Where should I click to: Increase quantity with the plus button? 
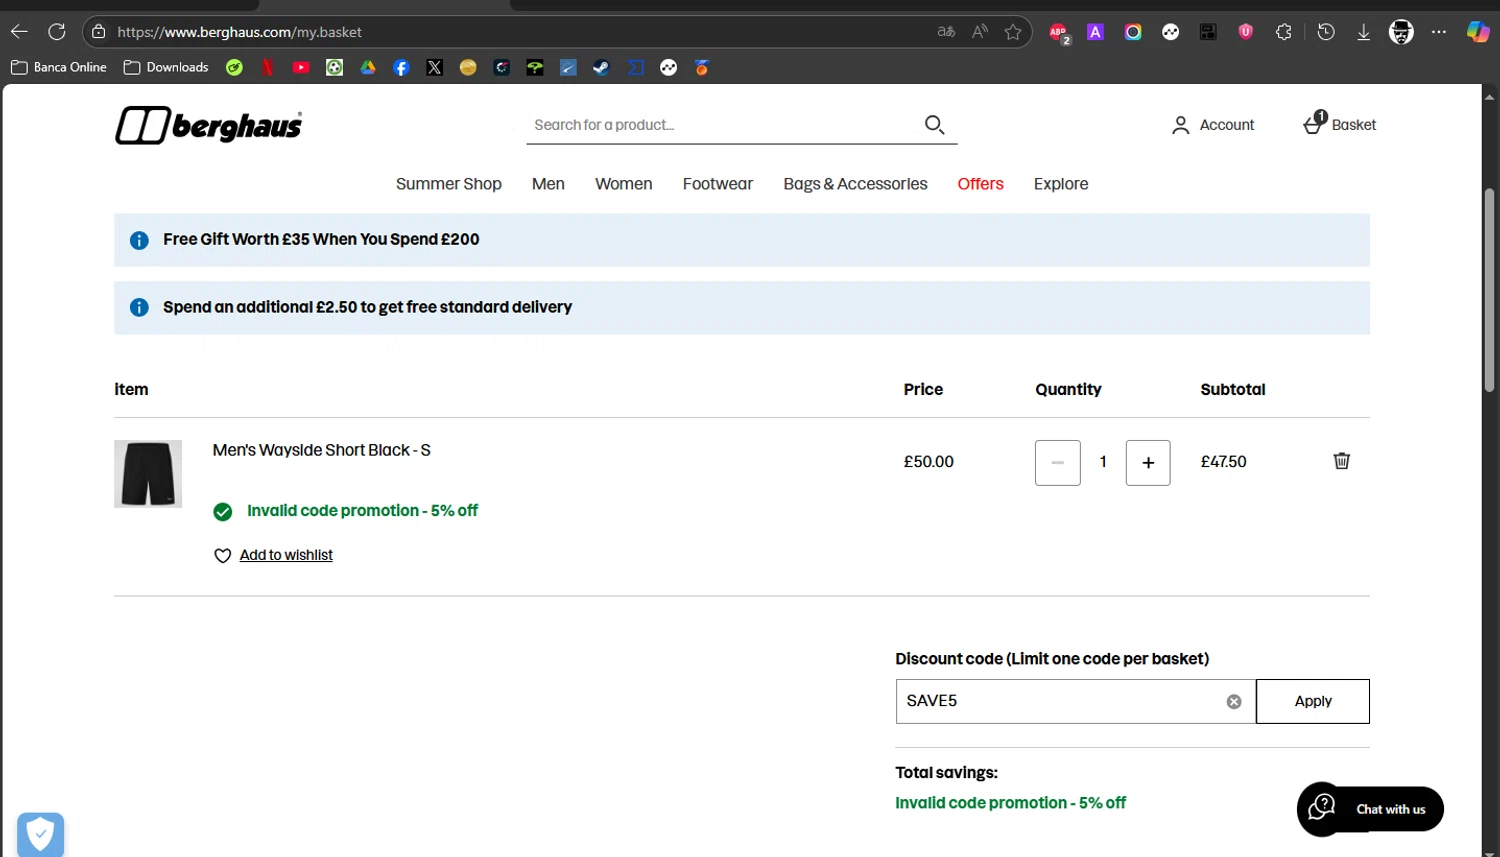pos(1147,463)
